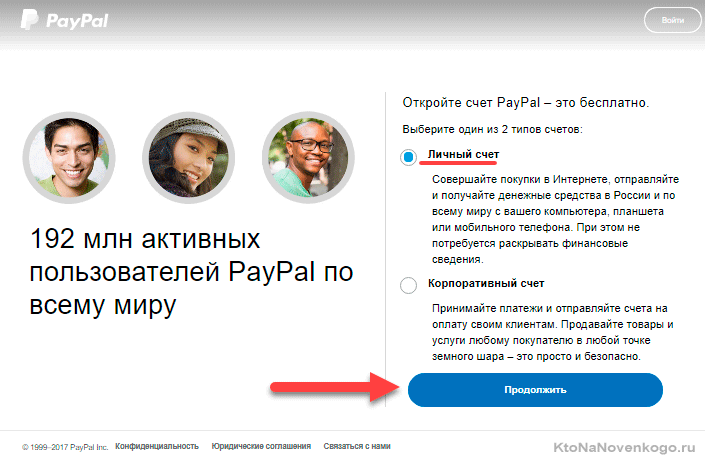
Task: Click the personal account description paragraph
Action: (x=555, y=219)
